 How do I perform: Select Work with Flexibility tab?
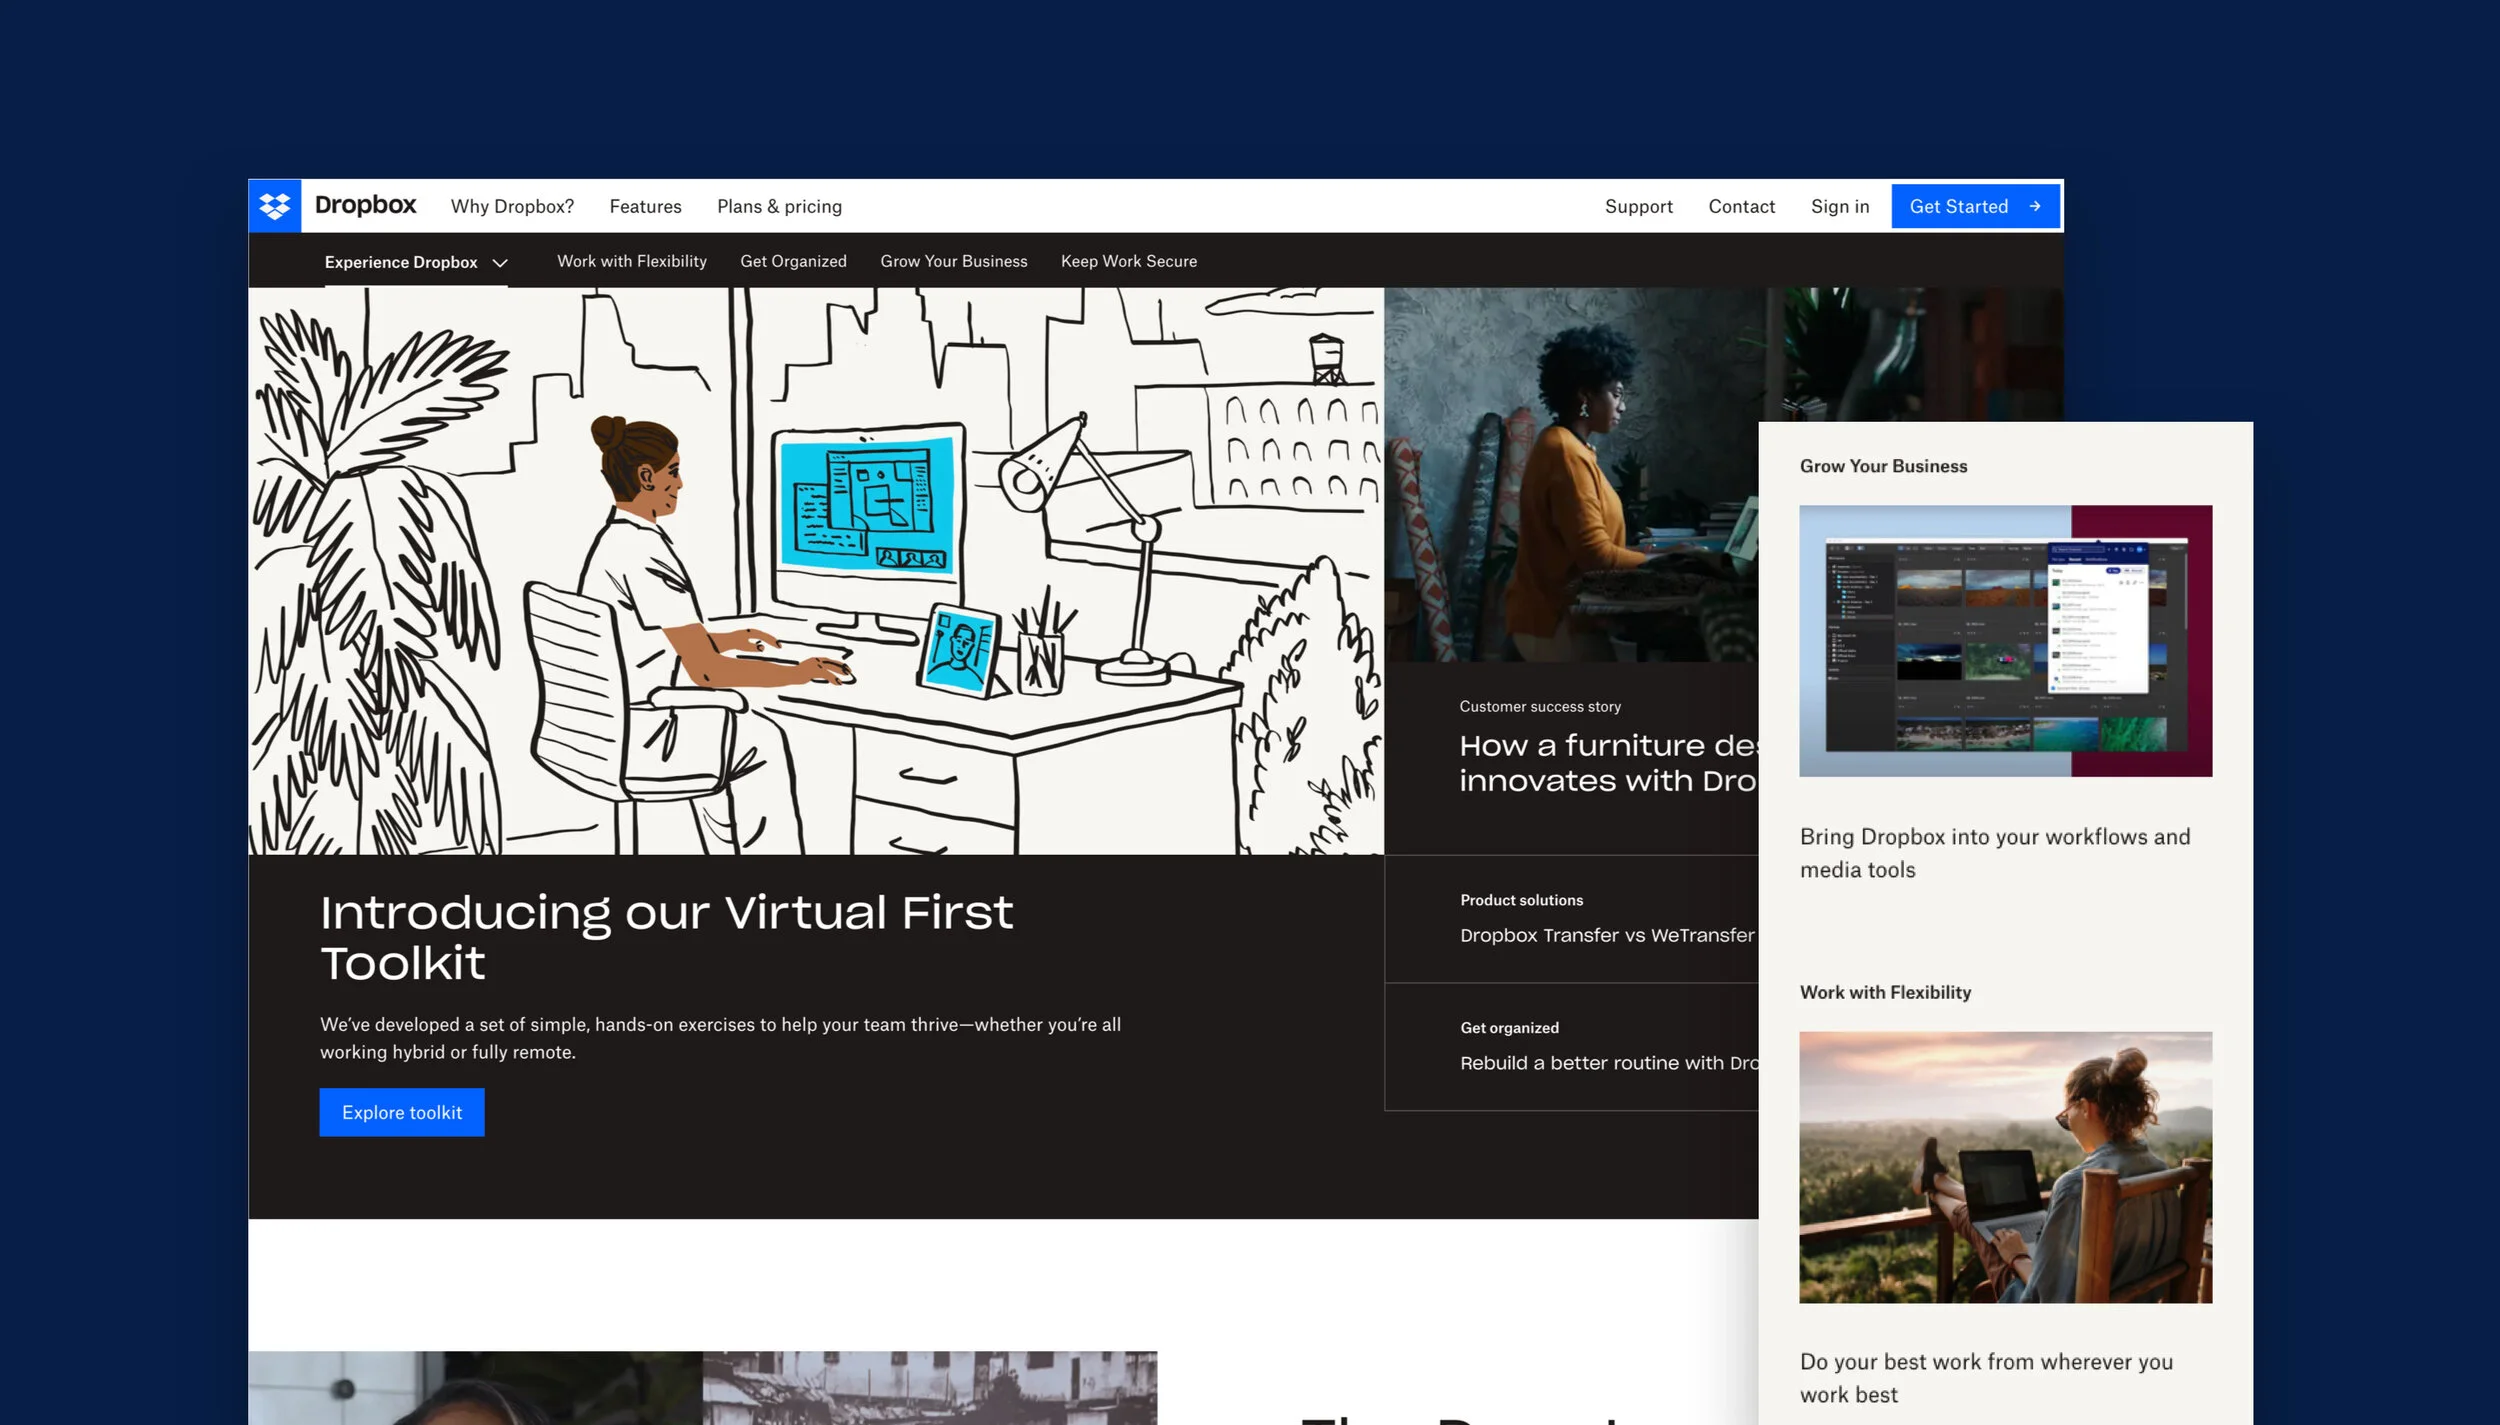[631, 261]
